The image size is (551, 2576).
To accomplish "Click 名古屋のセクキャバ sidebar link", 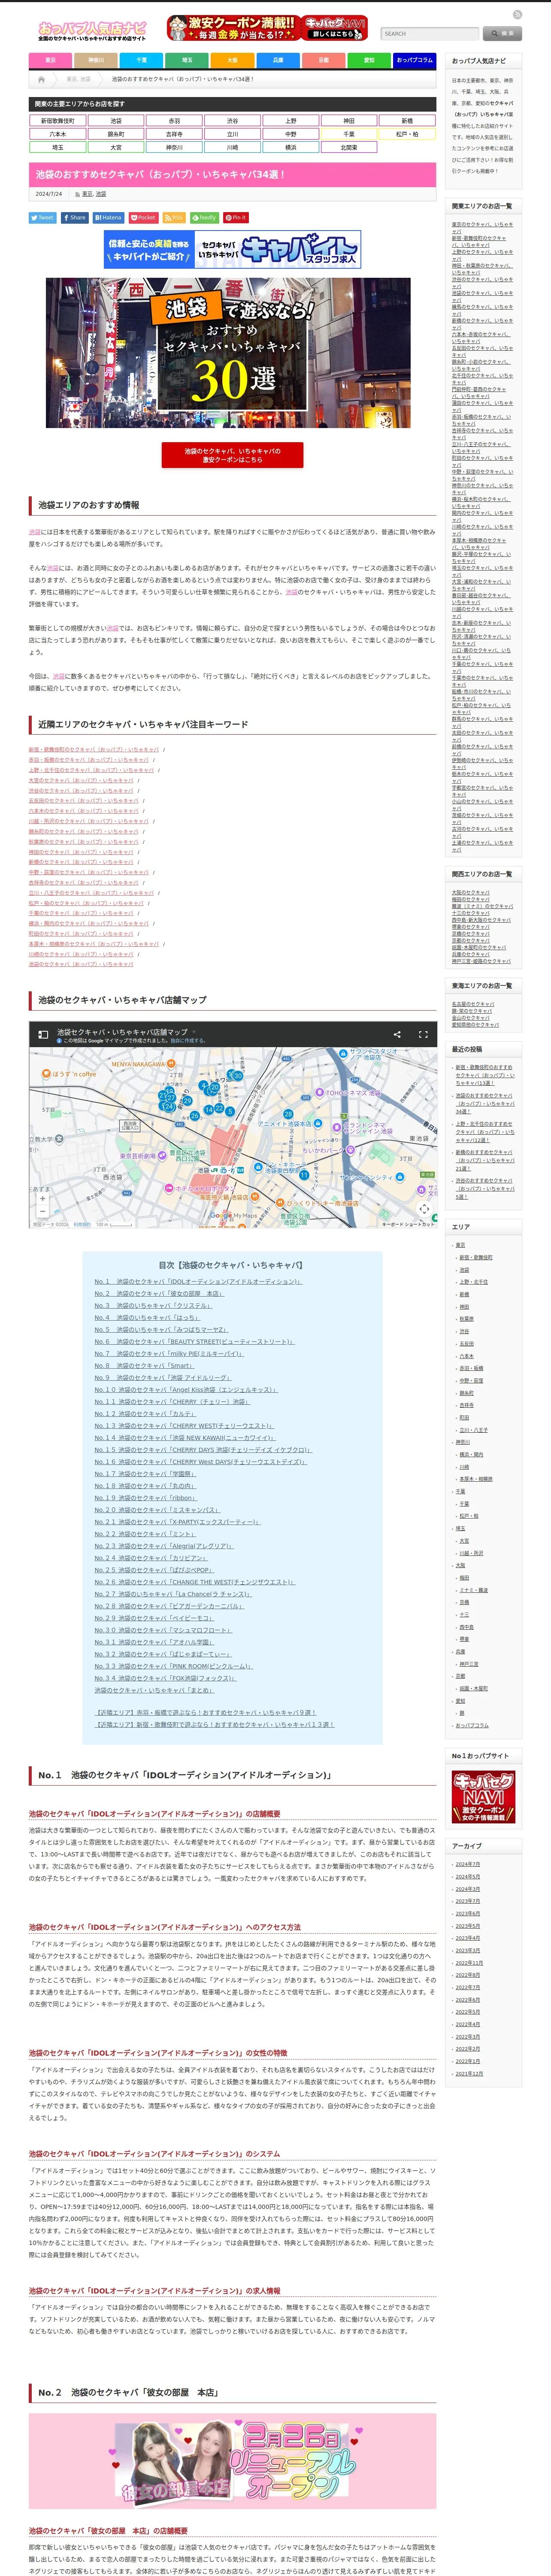I will coord(473,1004).
